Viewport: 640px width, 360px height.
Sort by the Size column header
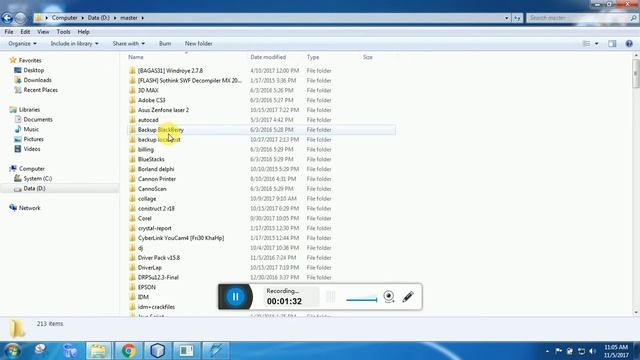[x=368, y=57]
